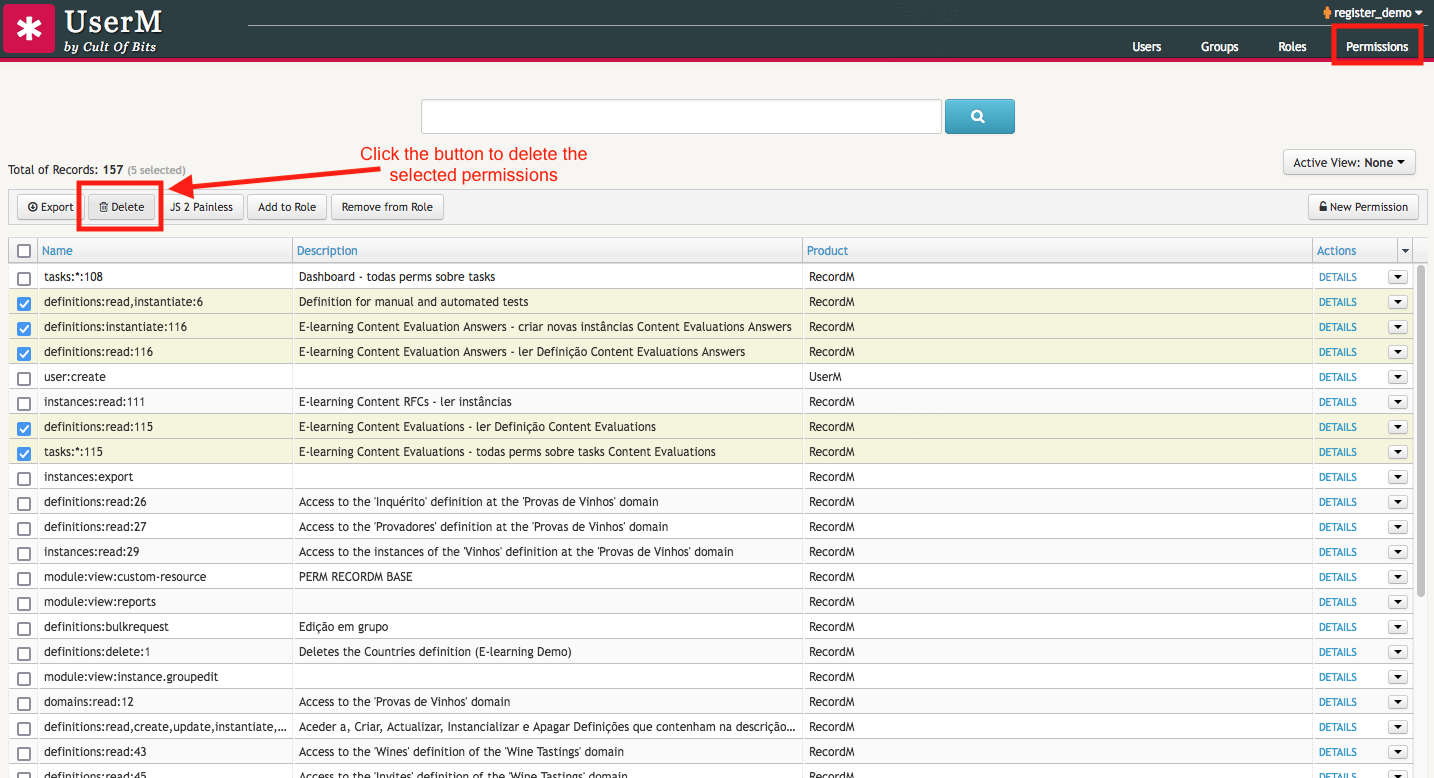
Task: Click the magnifier search button
Action: (979, 116)
